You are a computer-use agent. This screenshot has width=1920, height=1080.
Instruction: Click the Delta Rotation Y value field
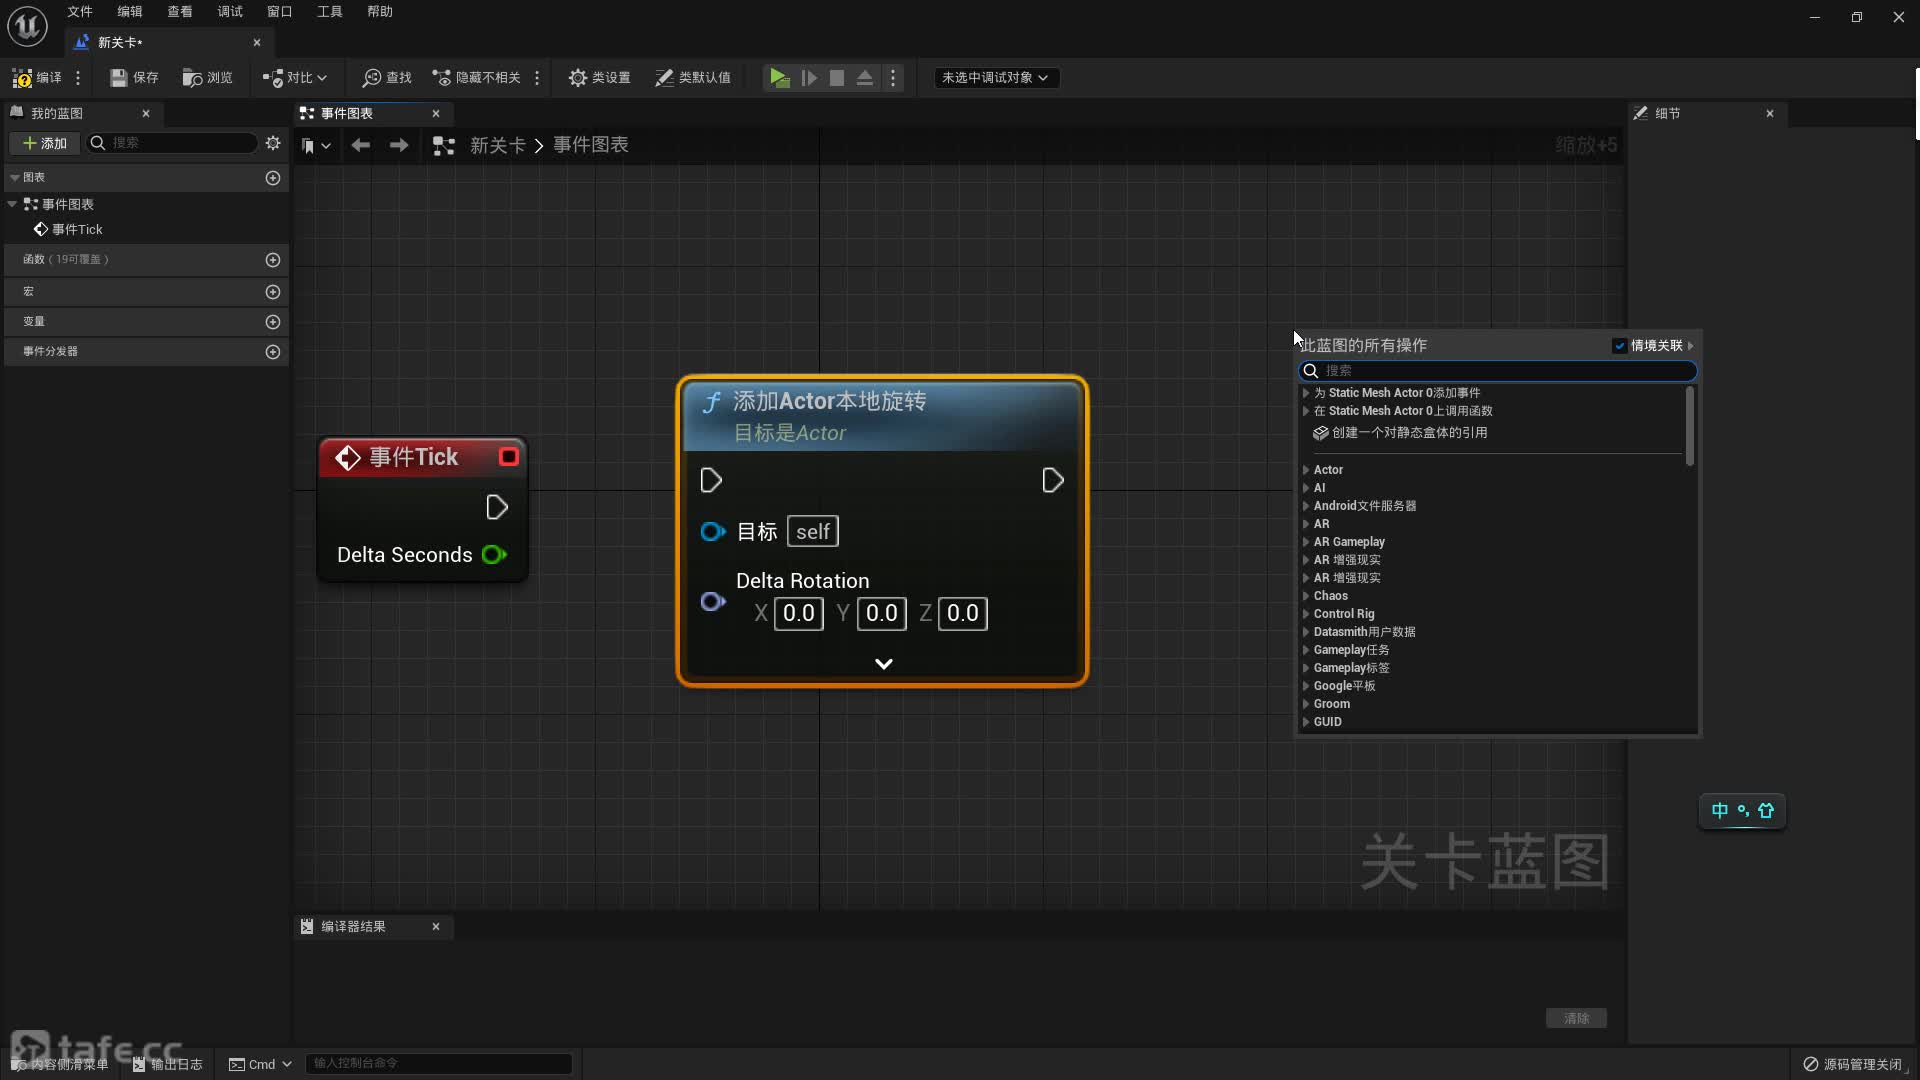(x=881, y=613)
